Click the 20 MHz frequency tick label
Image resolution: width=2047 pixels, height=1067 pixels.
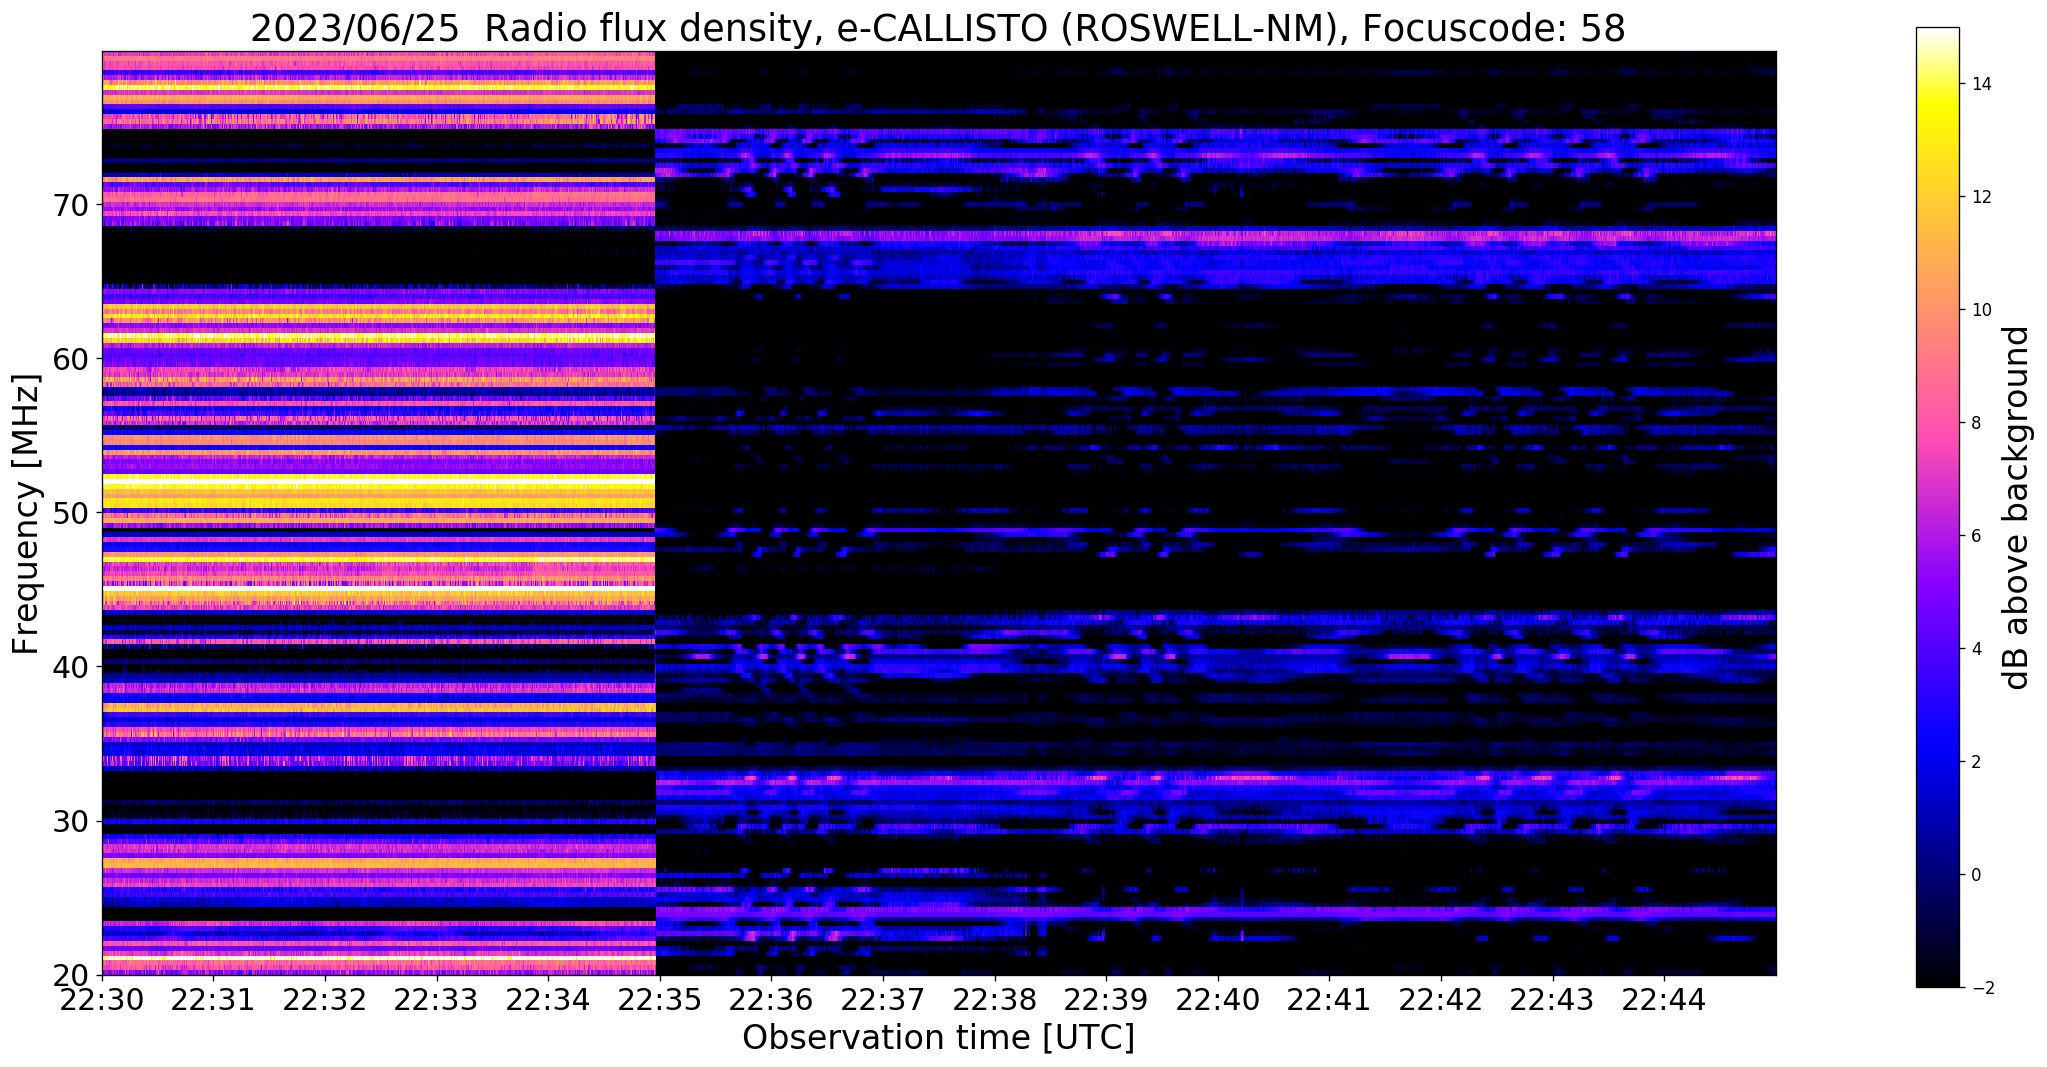tap(72, 975)
